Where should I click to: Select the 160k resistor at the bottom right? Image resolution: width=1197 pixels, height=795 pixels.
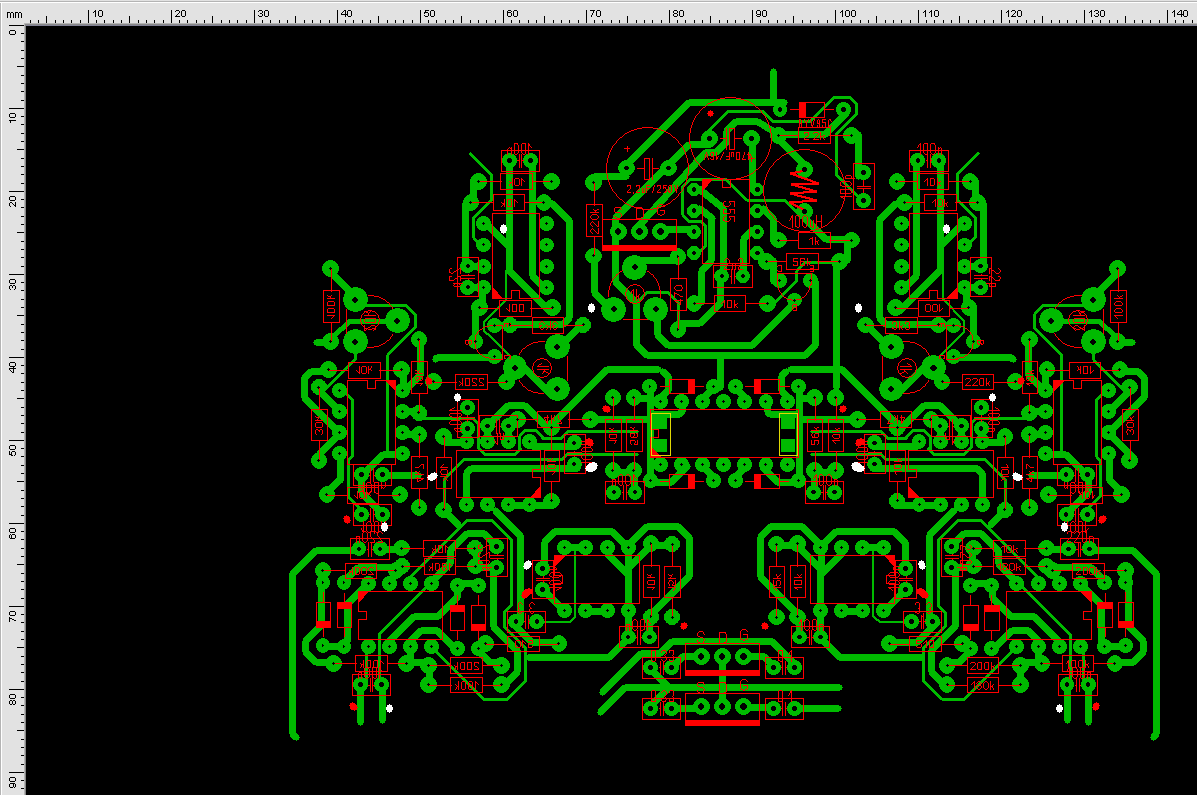pos(982,686)
